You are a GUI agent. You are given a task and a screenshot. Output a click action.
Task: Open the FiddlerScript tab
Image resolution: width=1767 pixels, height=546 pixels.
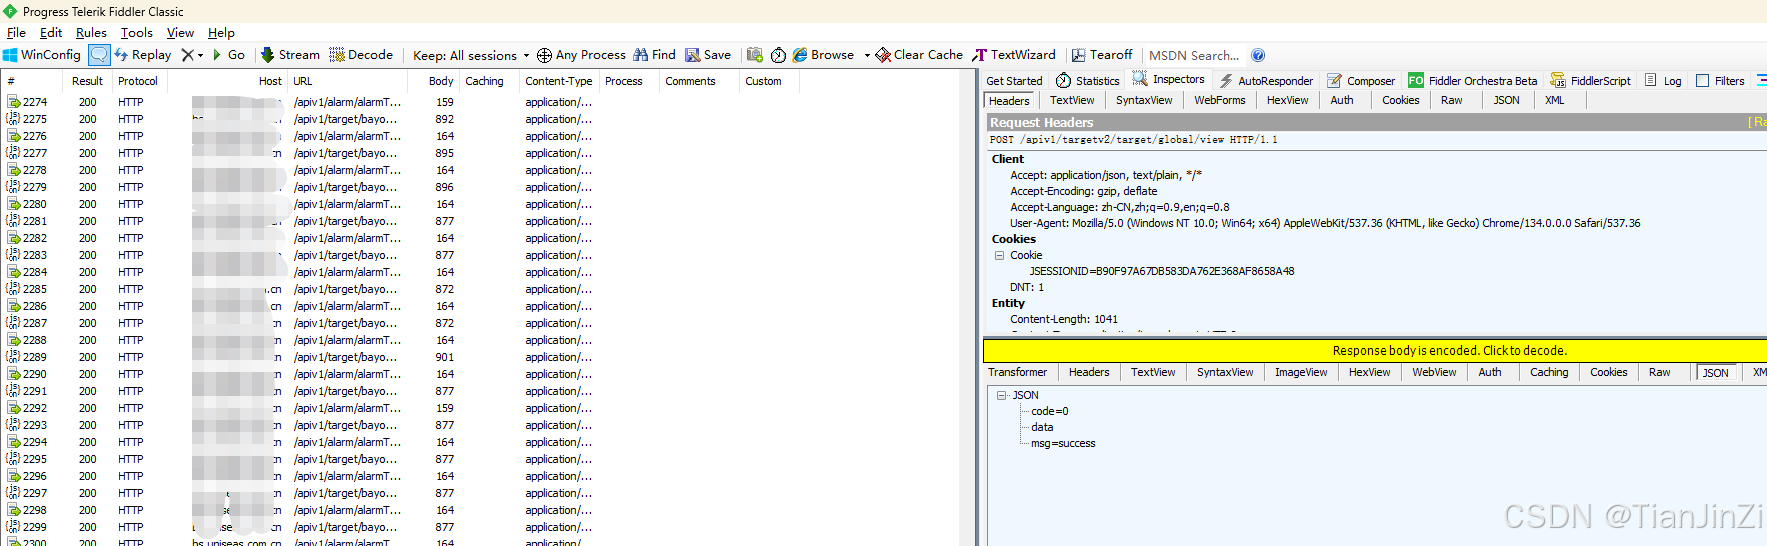coord(1590,81)
